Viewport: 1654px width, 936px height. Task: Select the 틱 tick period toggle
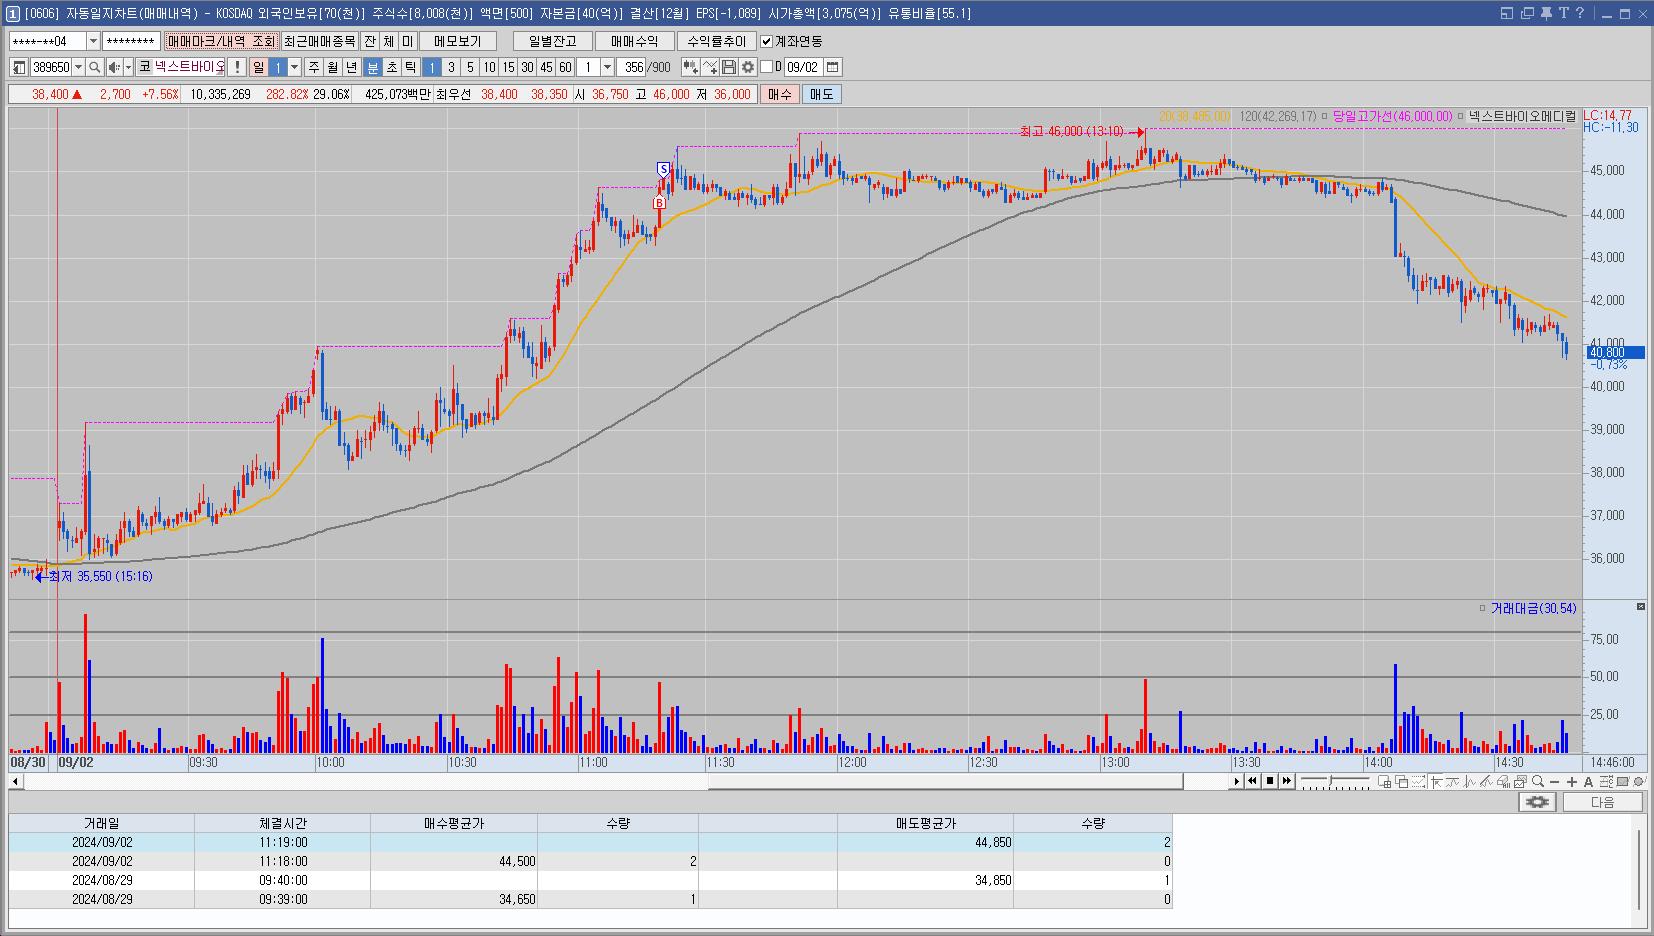point(410,67)
